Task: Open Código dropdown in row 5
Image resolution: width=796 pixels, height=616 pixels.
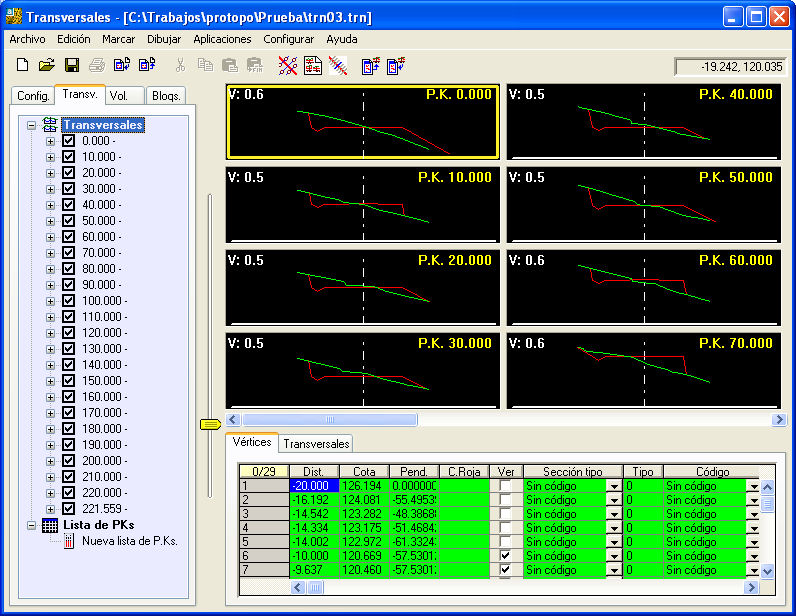Action: coord(753,542)
